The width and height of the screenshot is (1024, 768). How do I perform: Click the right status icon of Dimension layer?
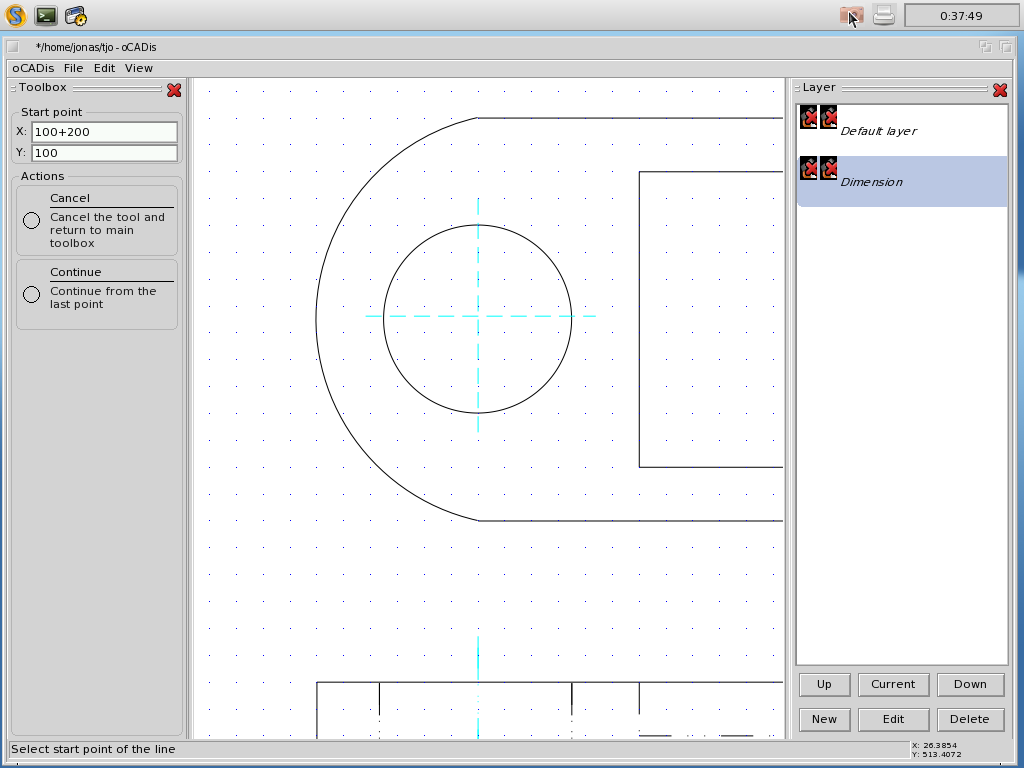(x=829, y=168)
